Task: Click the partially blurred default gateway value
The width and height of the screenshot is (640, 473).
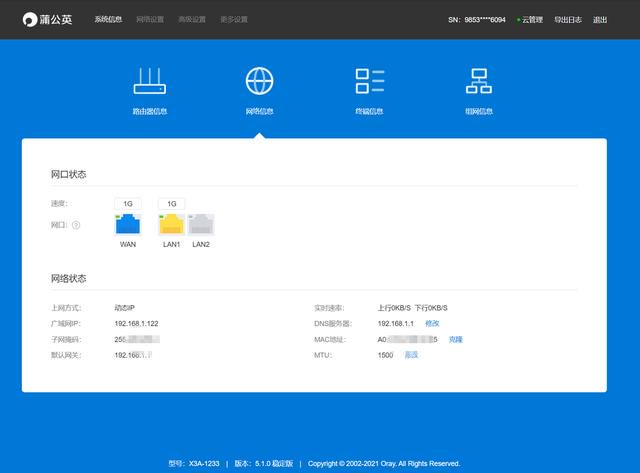Action: (133, 355)
